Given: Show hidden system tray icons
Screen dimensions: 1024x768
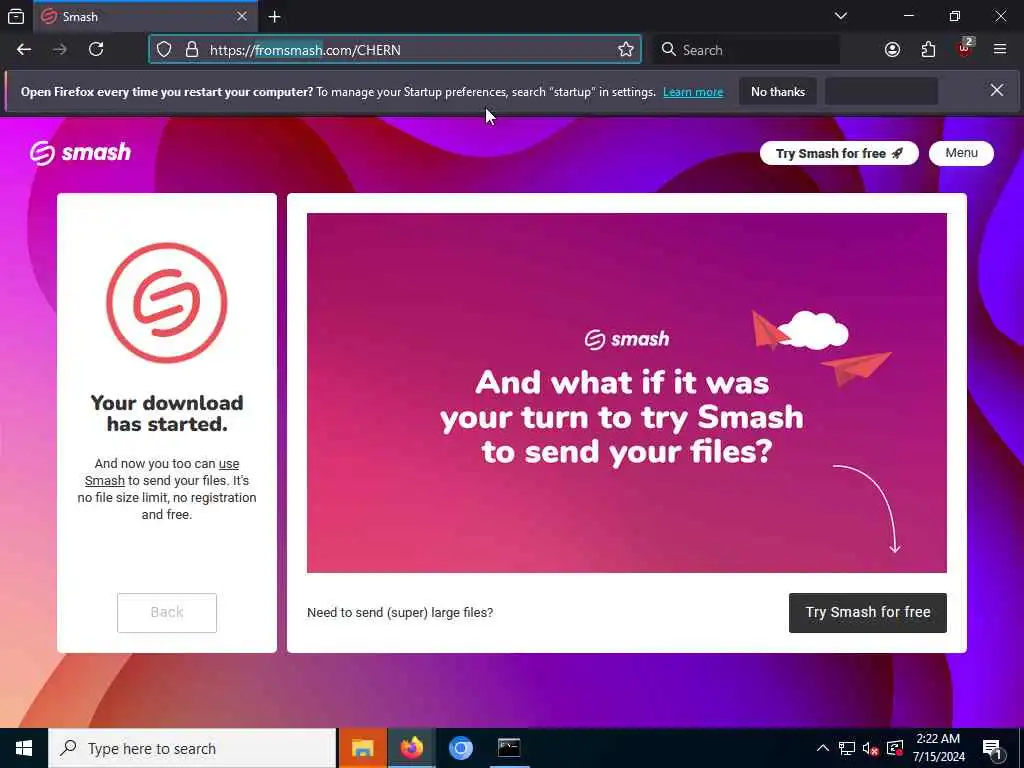Looking at the screenshot, I should coord(823,748).
